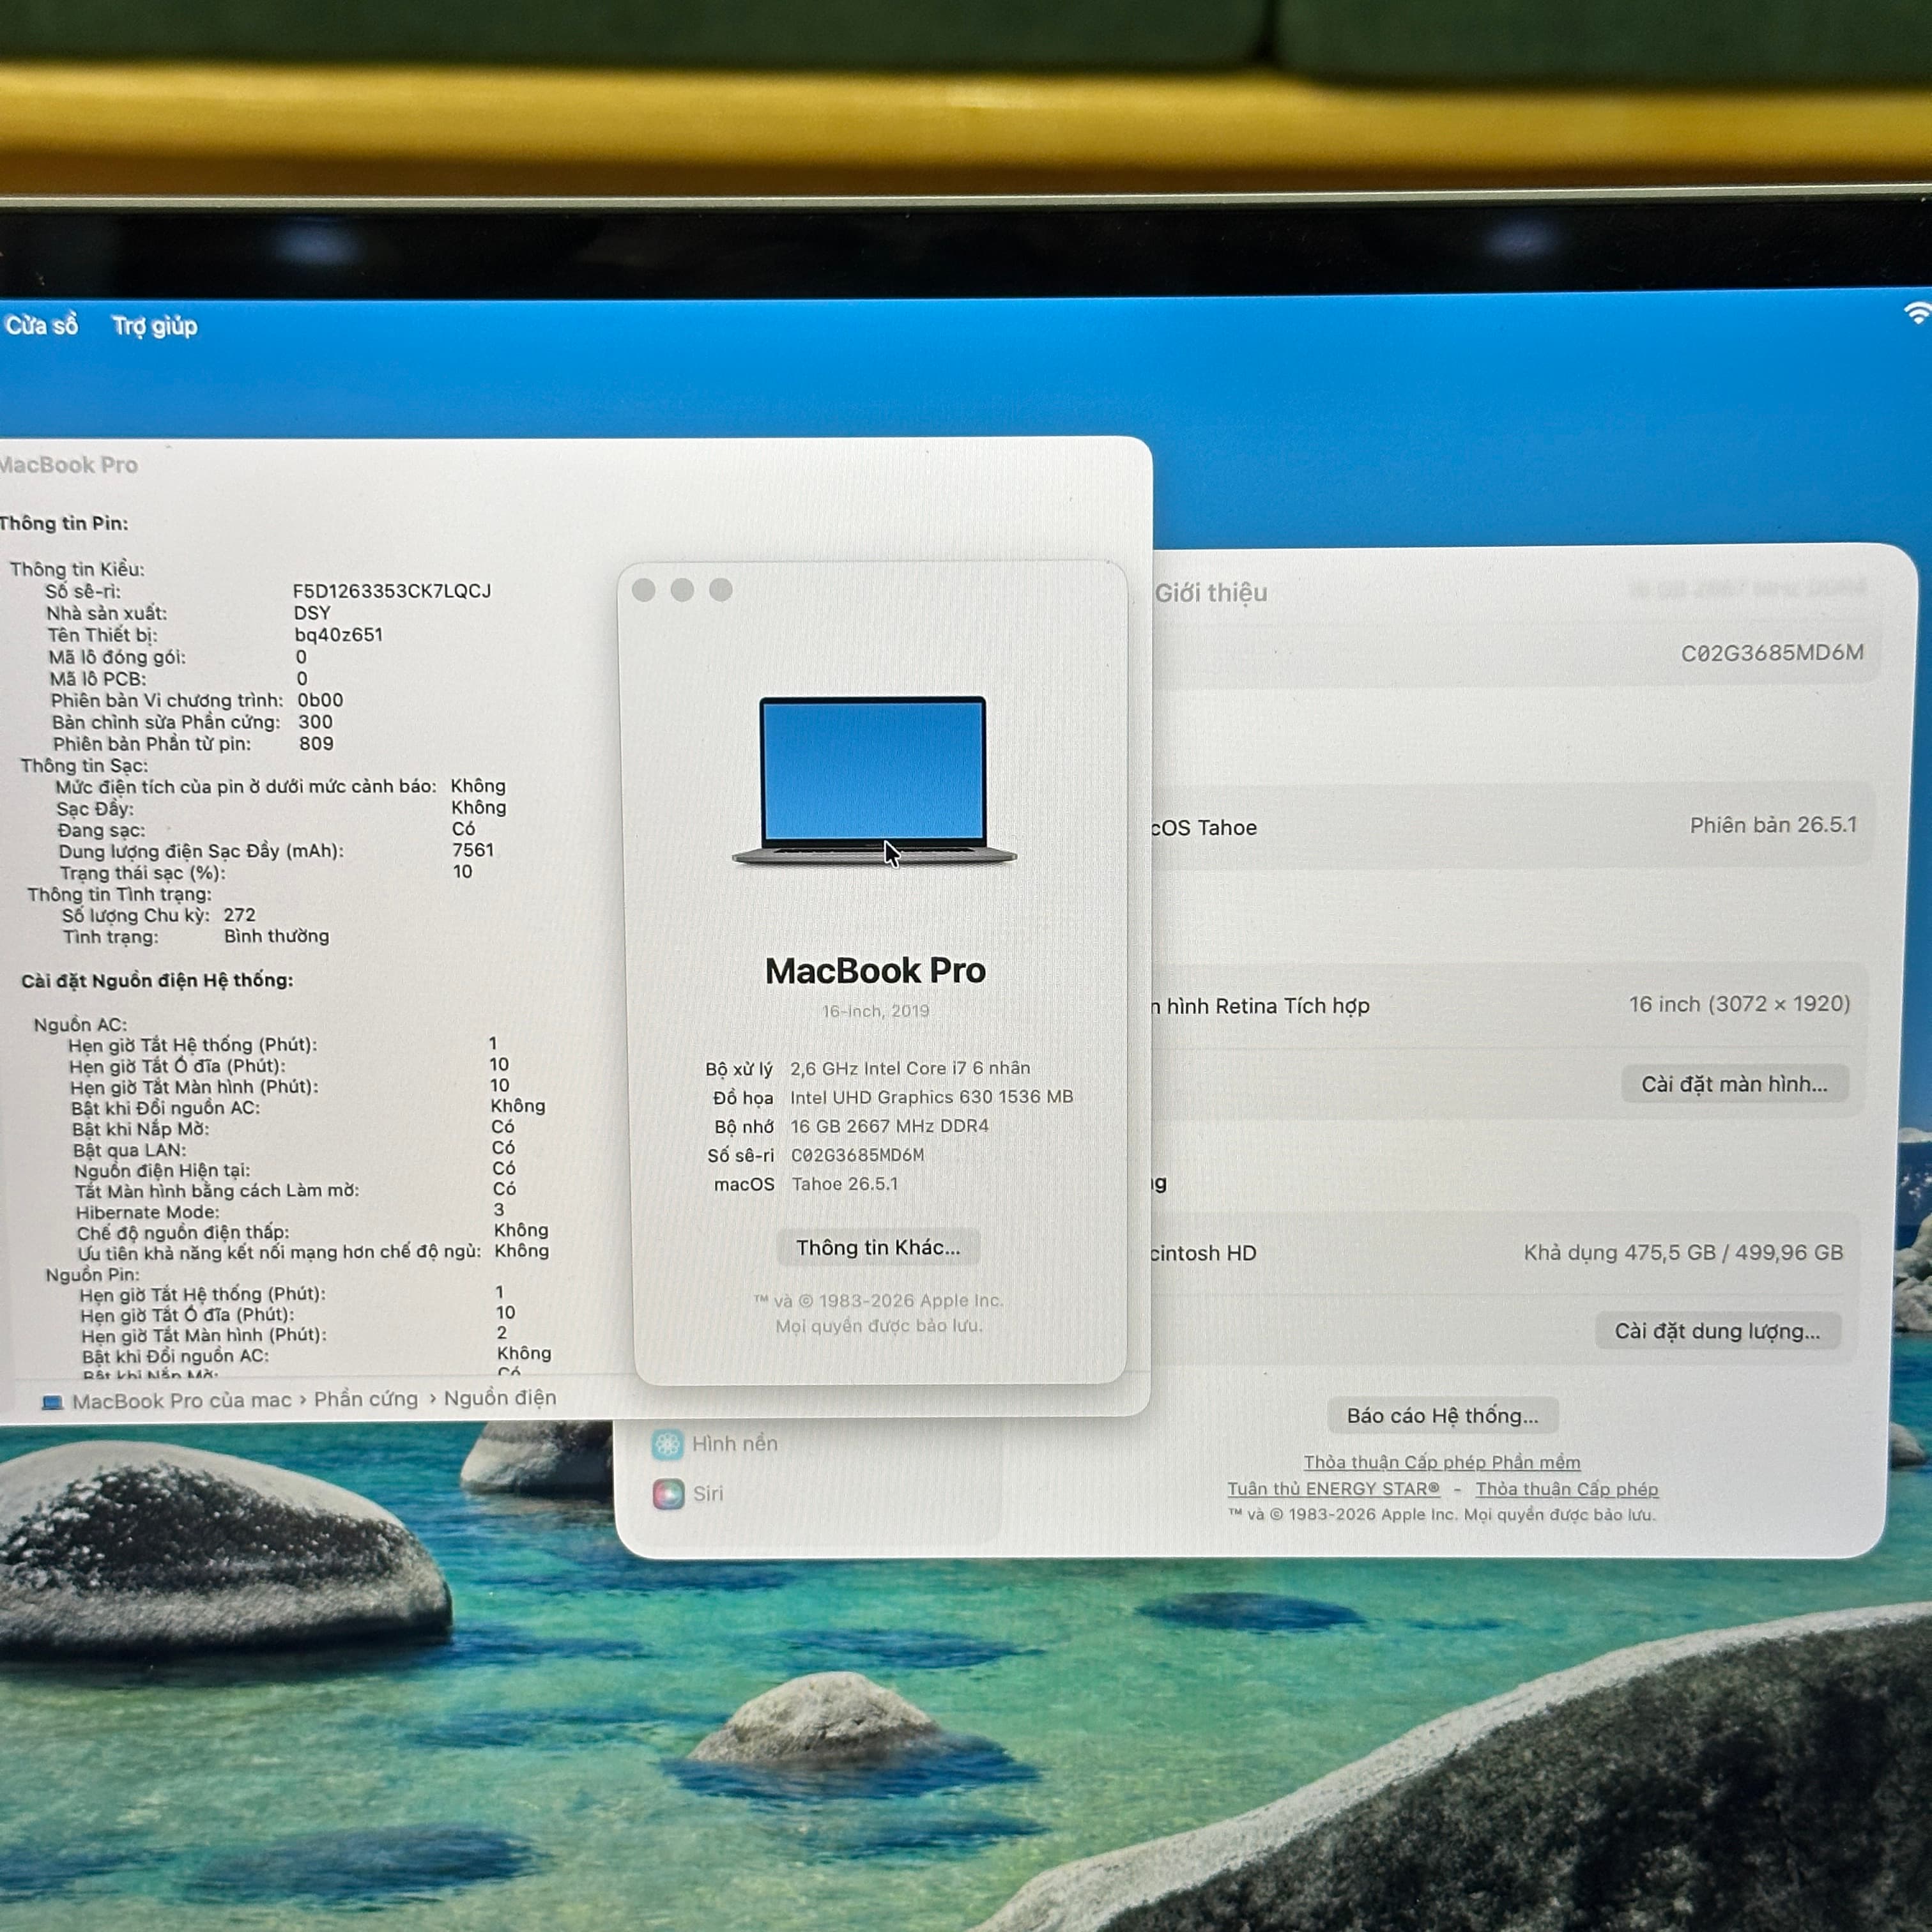This screenshot has width=1932, height=1932.
Task: Click Nguồn AC section label
Action: [80, 1024]
